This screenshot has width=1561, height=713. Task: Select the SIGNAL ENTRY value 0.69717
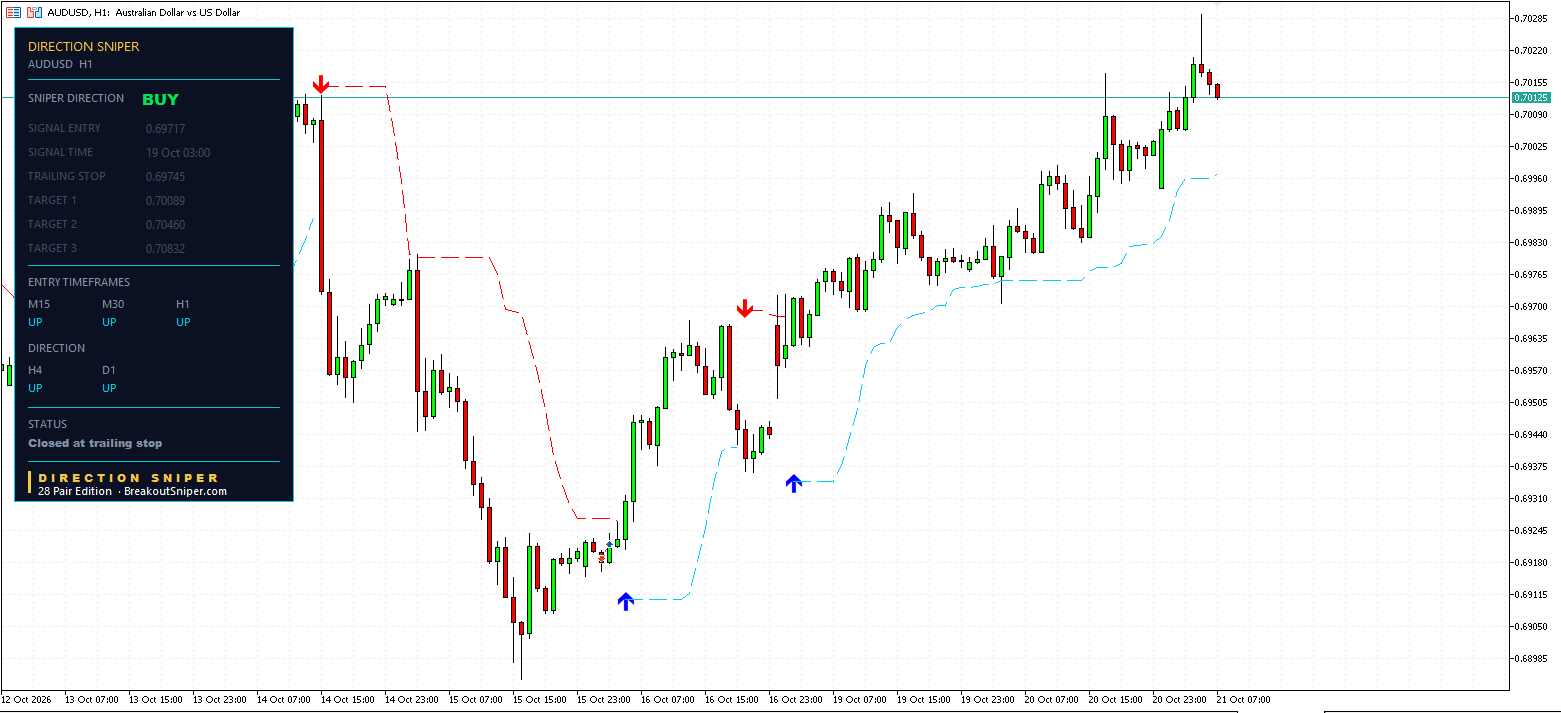[x=165, y=128]
